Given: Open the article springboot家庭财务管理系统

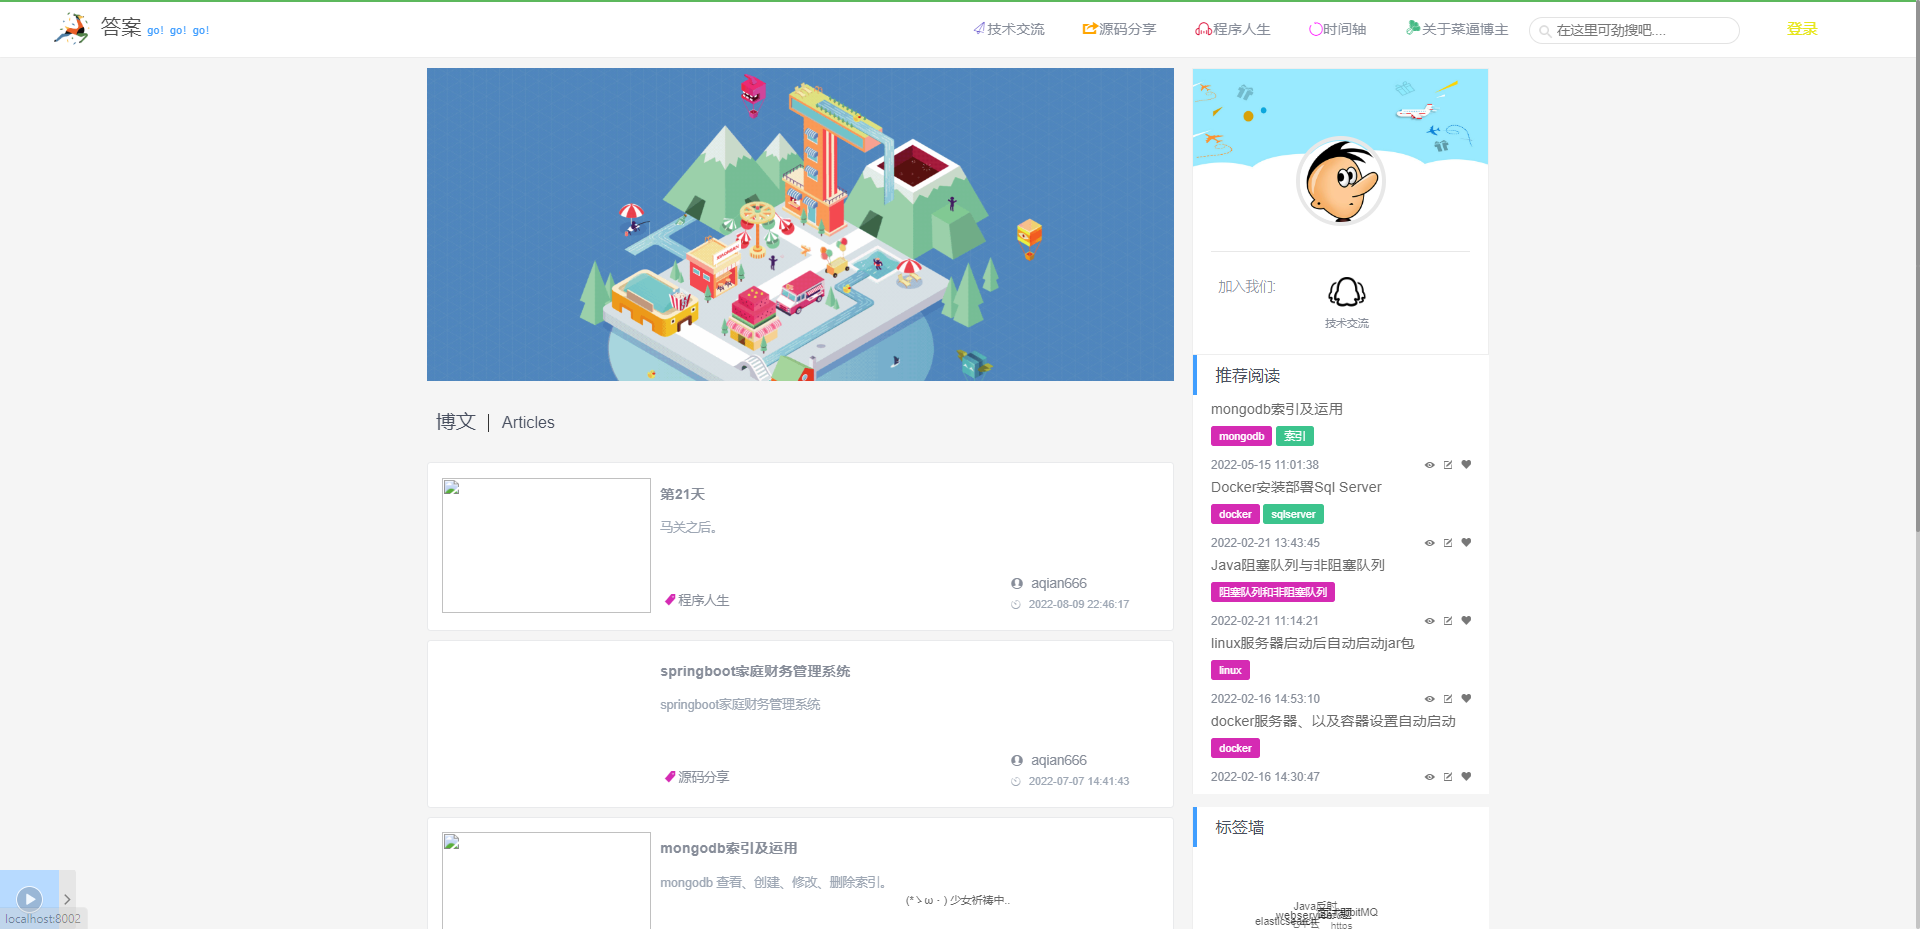Looking at the screenshot, I should [x=755, y=671].
